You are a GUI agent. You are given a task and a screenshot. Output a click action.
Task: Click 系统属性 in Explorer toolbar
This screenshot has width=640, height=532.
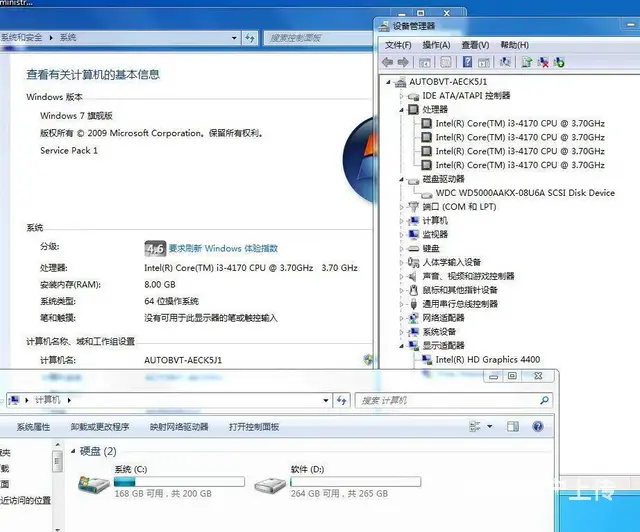point(33,427)
